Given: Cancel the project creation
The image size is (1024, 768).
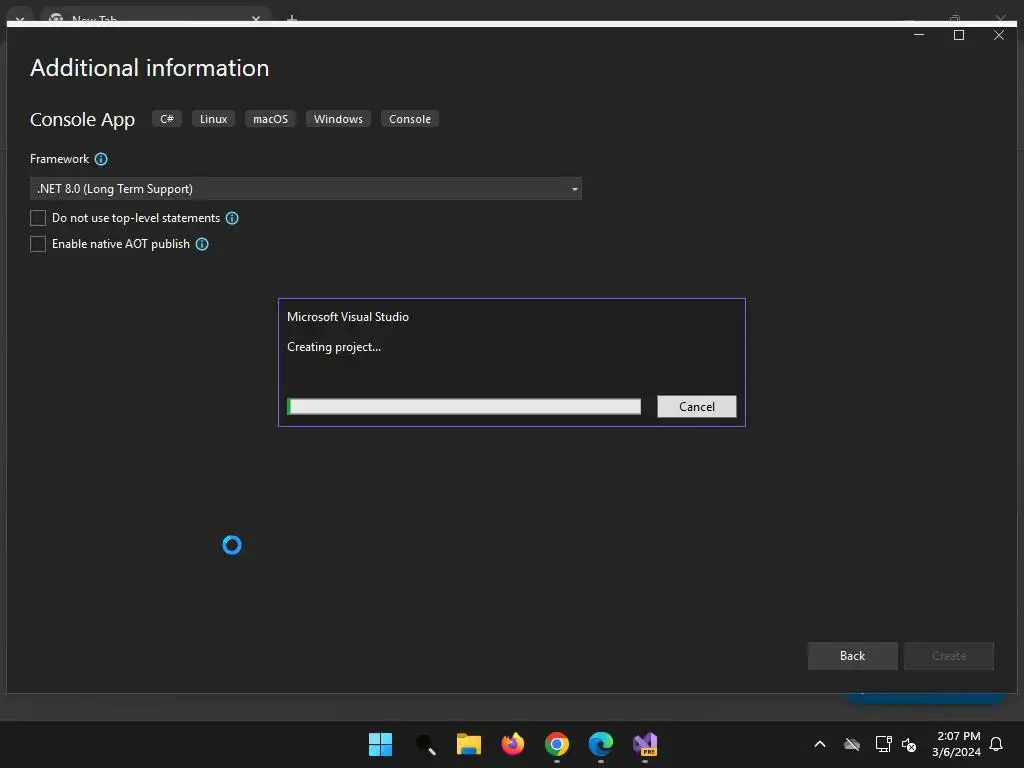Looking at the screenshot, I should pos(697,407).
